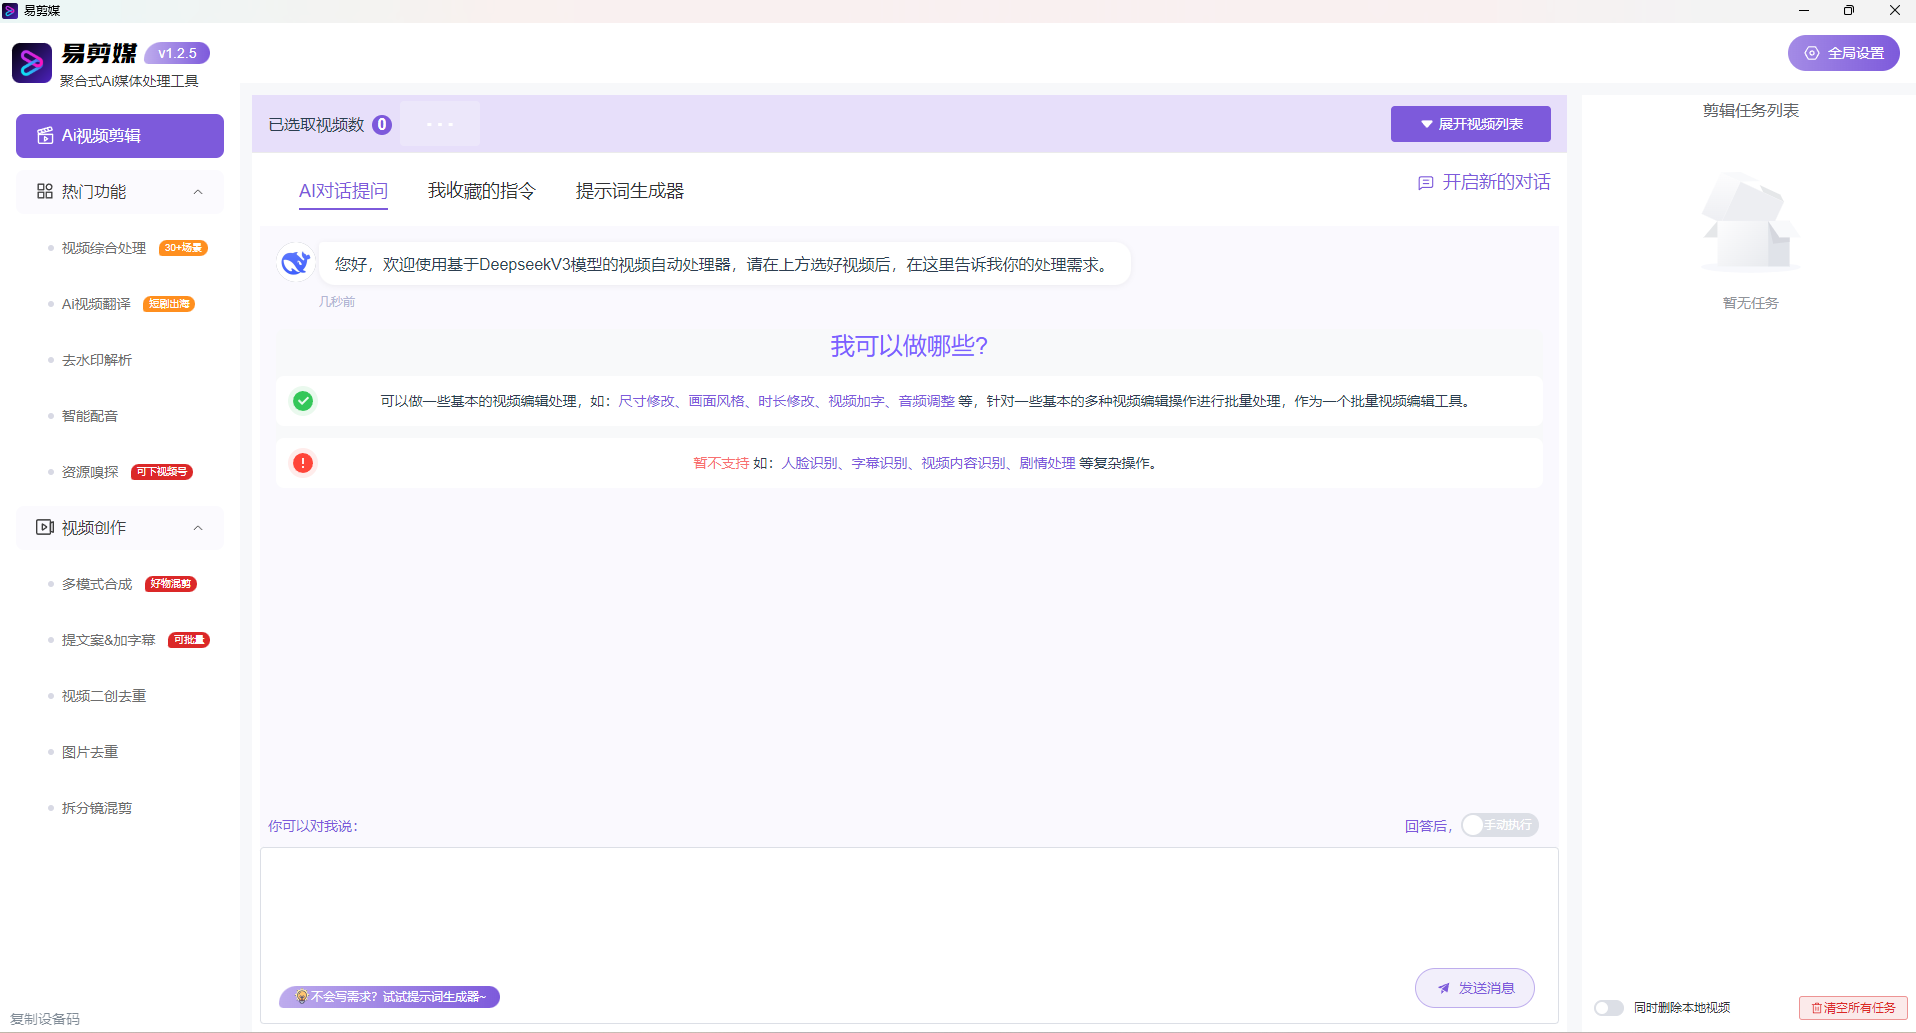Click the 视频创作 play icon
This screenshot has width=1916, height=1033.
pos(45,527)
